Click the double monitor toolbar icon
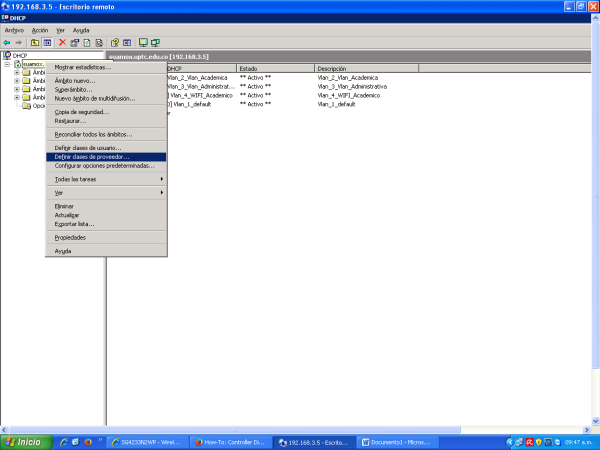This screenshot has height=450, width=600. pos(155,42)
